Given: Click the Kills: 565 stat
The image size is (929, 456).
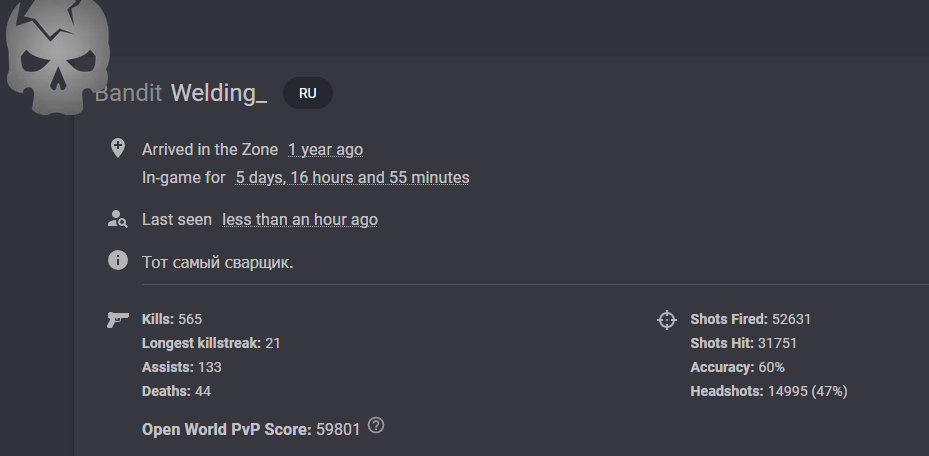Looking at the screenshot, I should (172, 319).
